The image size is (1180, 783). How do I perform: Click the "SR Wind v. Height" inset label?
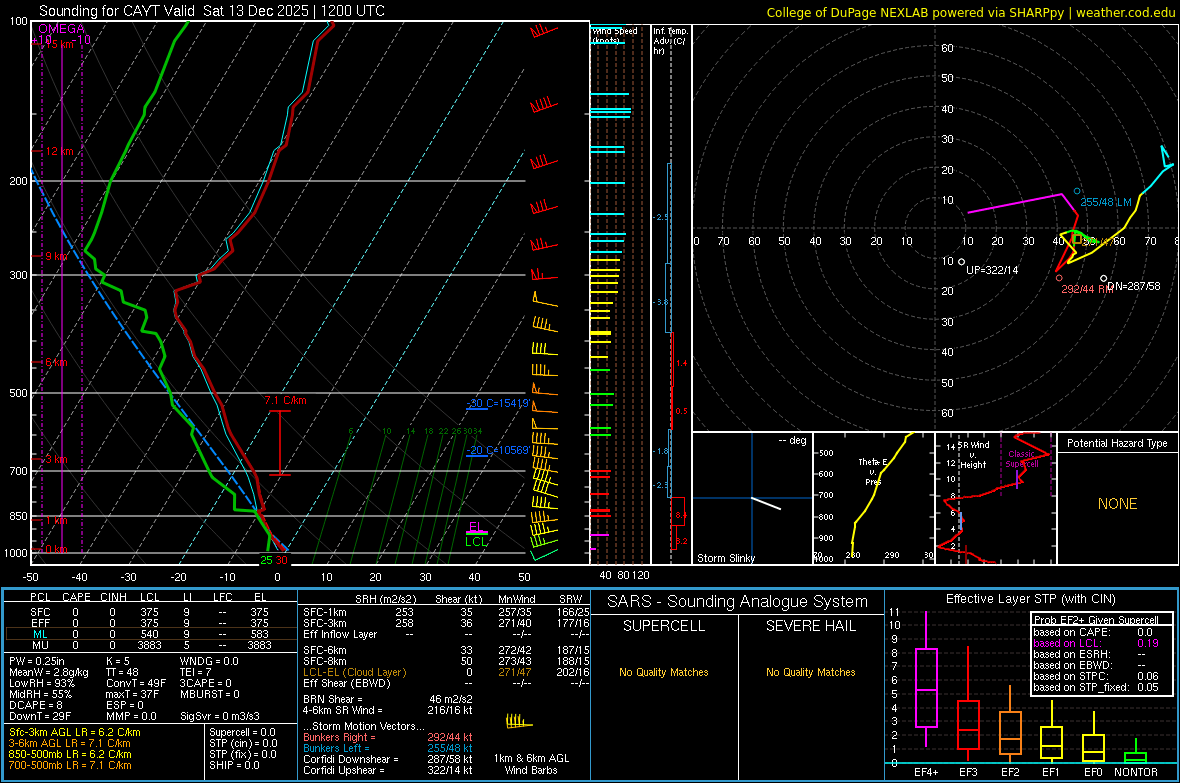[973, 455]
